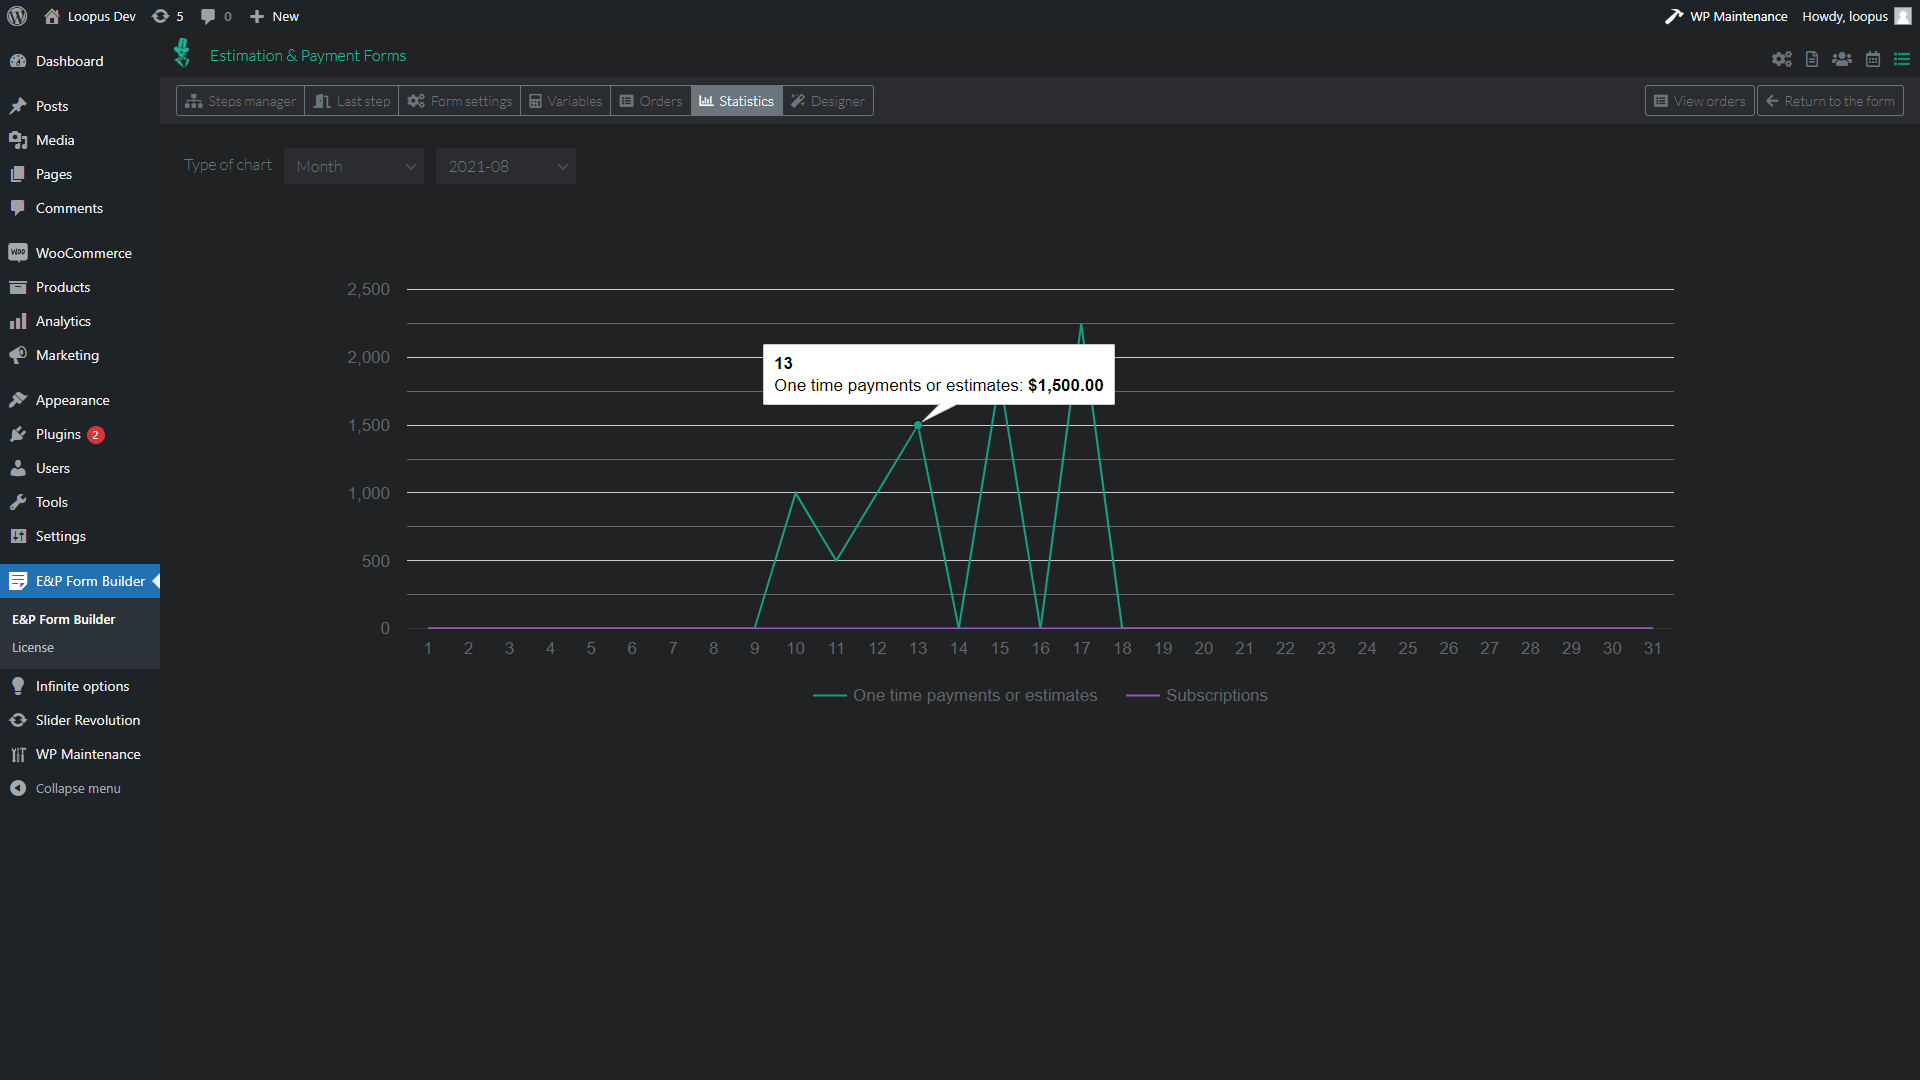Switch to the Orders tab
Viewport: 1920px width, 1080px height.
651,101
